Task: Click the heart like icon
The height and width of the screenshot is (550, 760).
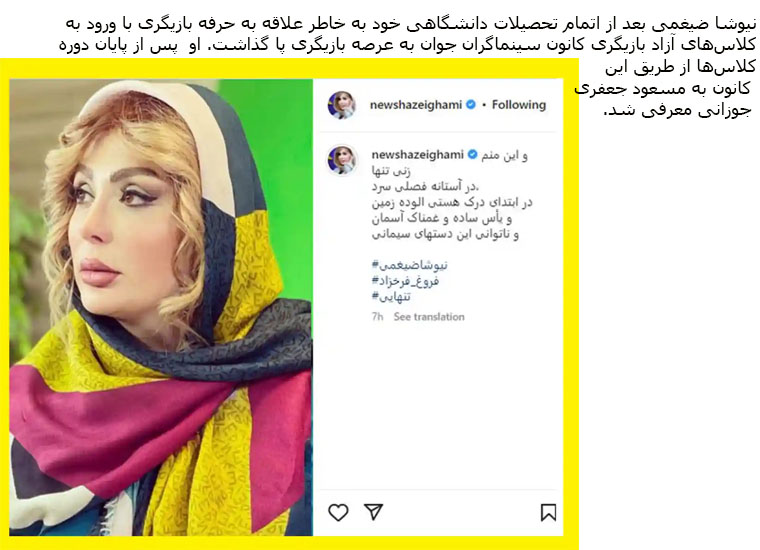Action: point(338,512)
